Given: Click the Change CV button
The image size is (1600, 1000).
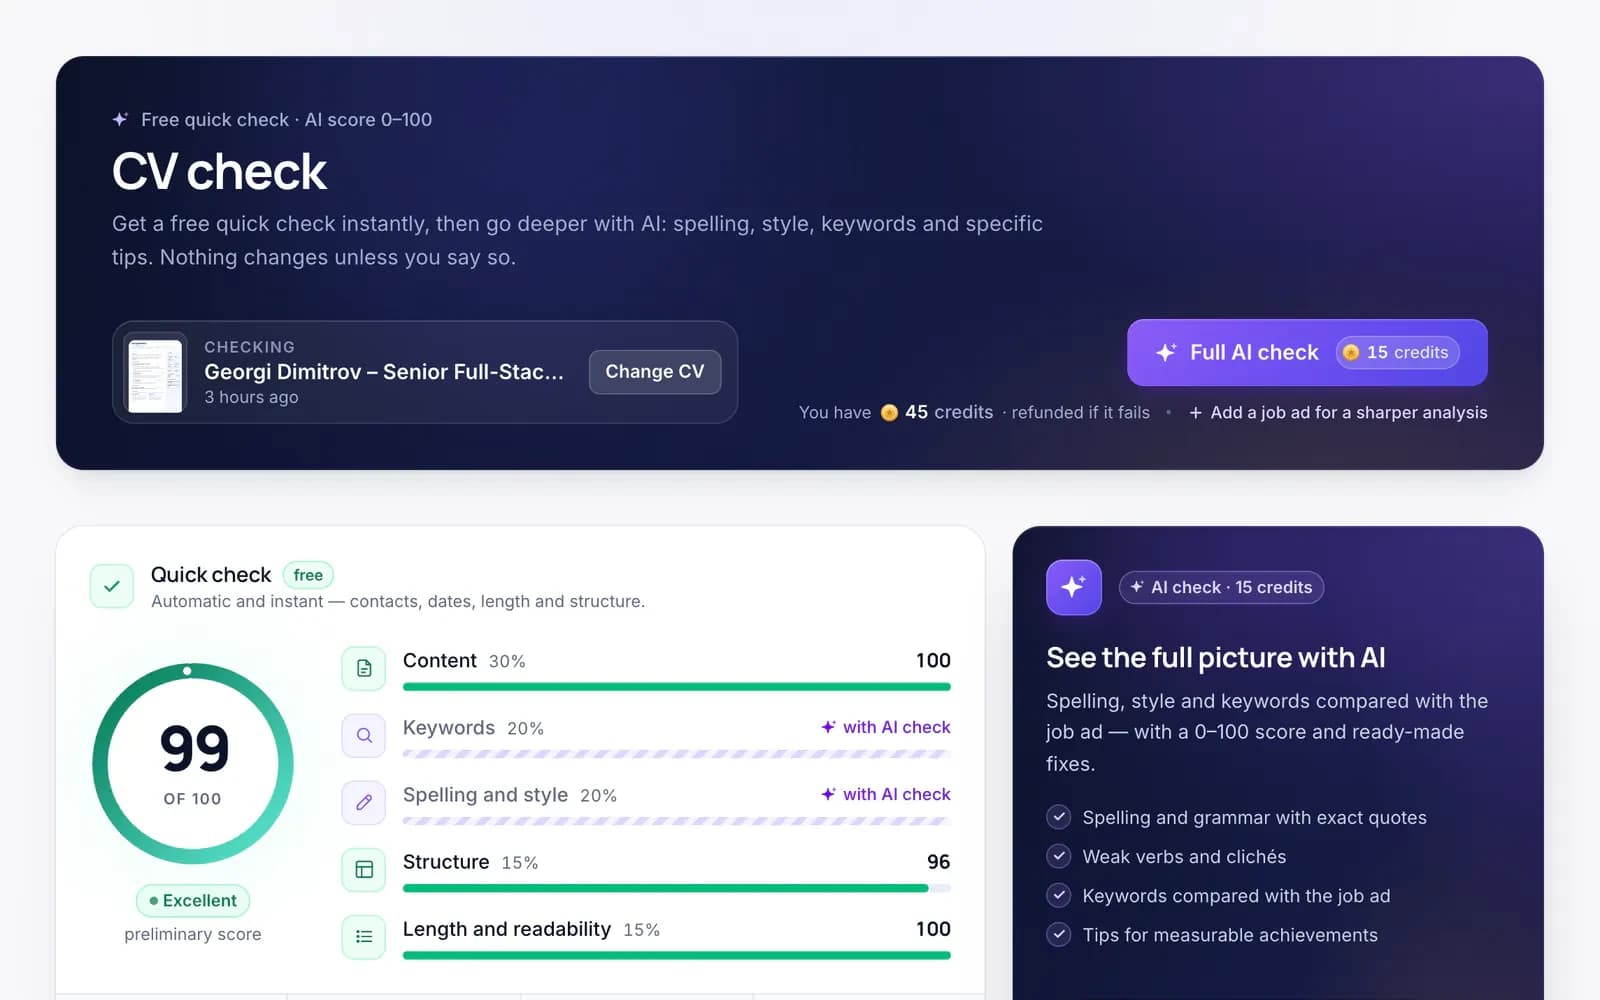Looking at the screenshot, I should (655, 372).
